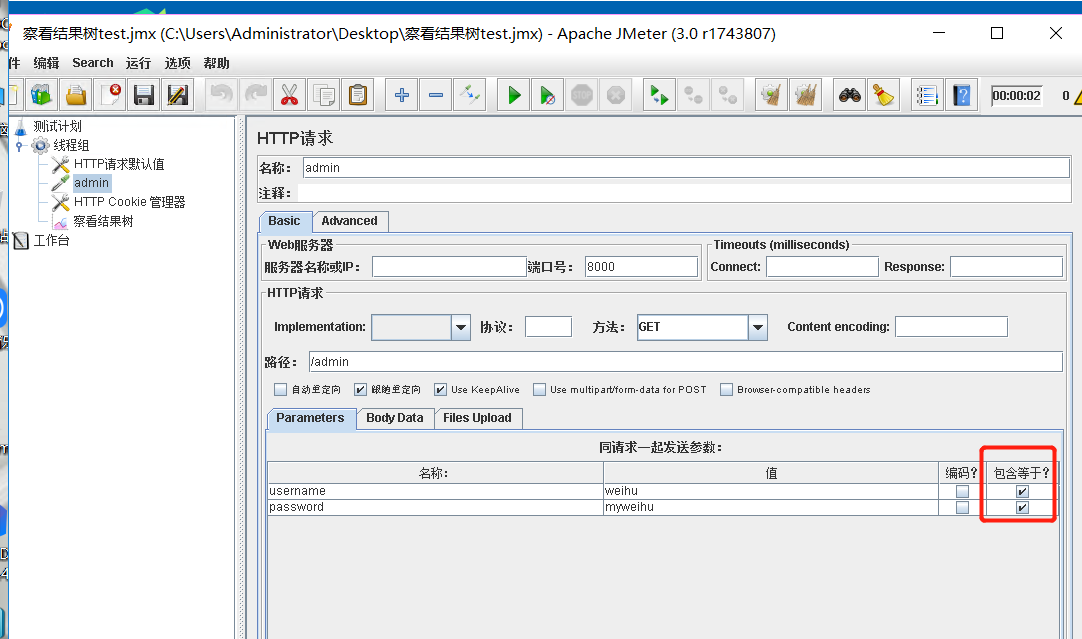Switch to the Advanced tab

(x=349, y=221)
